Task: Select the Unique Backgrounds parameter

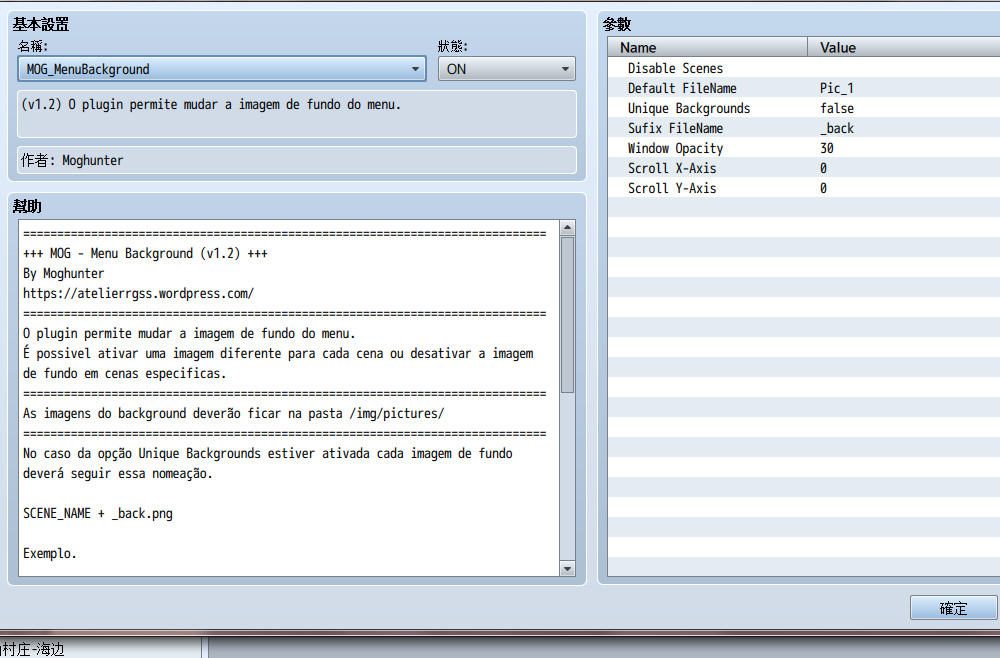Action: [804, 108]
